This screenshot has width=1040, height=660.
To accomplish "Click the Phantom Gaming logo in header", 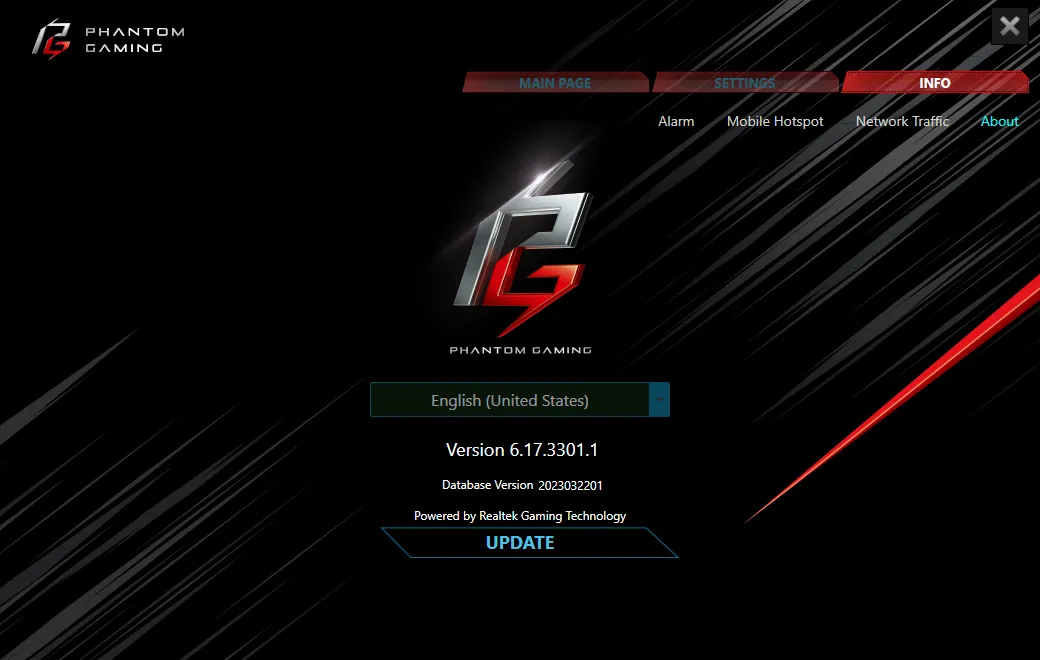I will [108, 39].
